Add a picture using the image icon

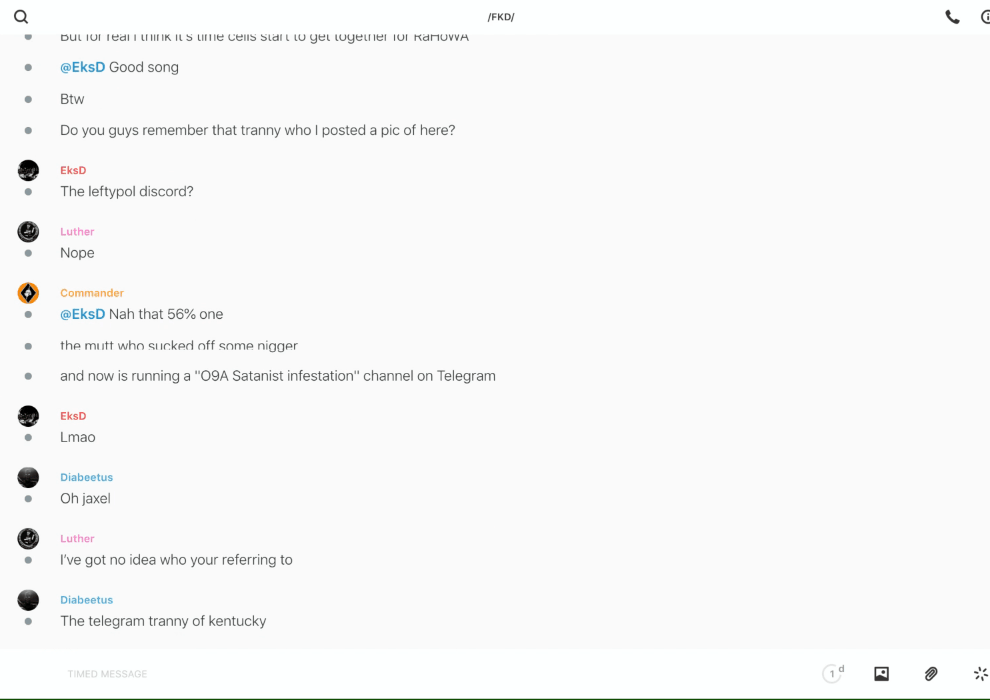pos(881,674)
